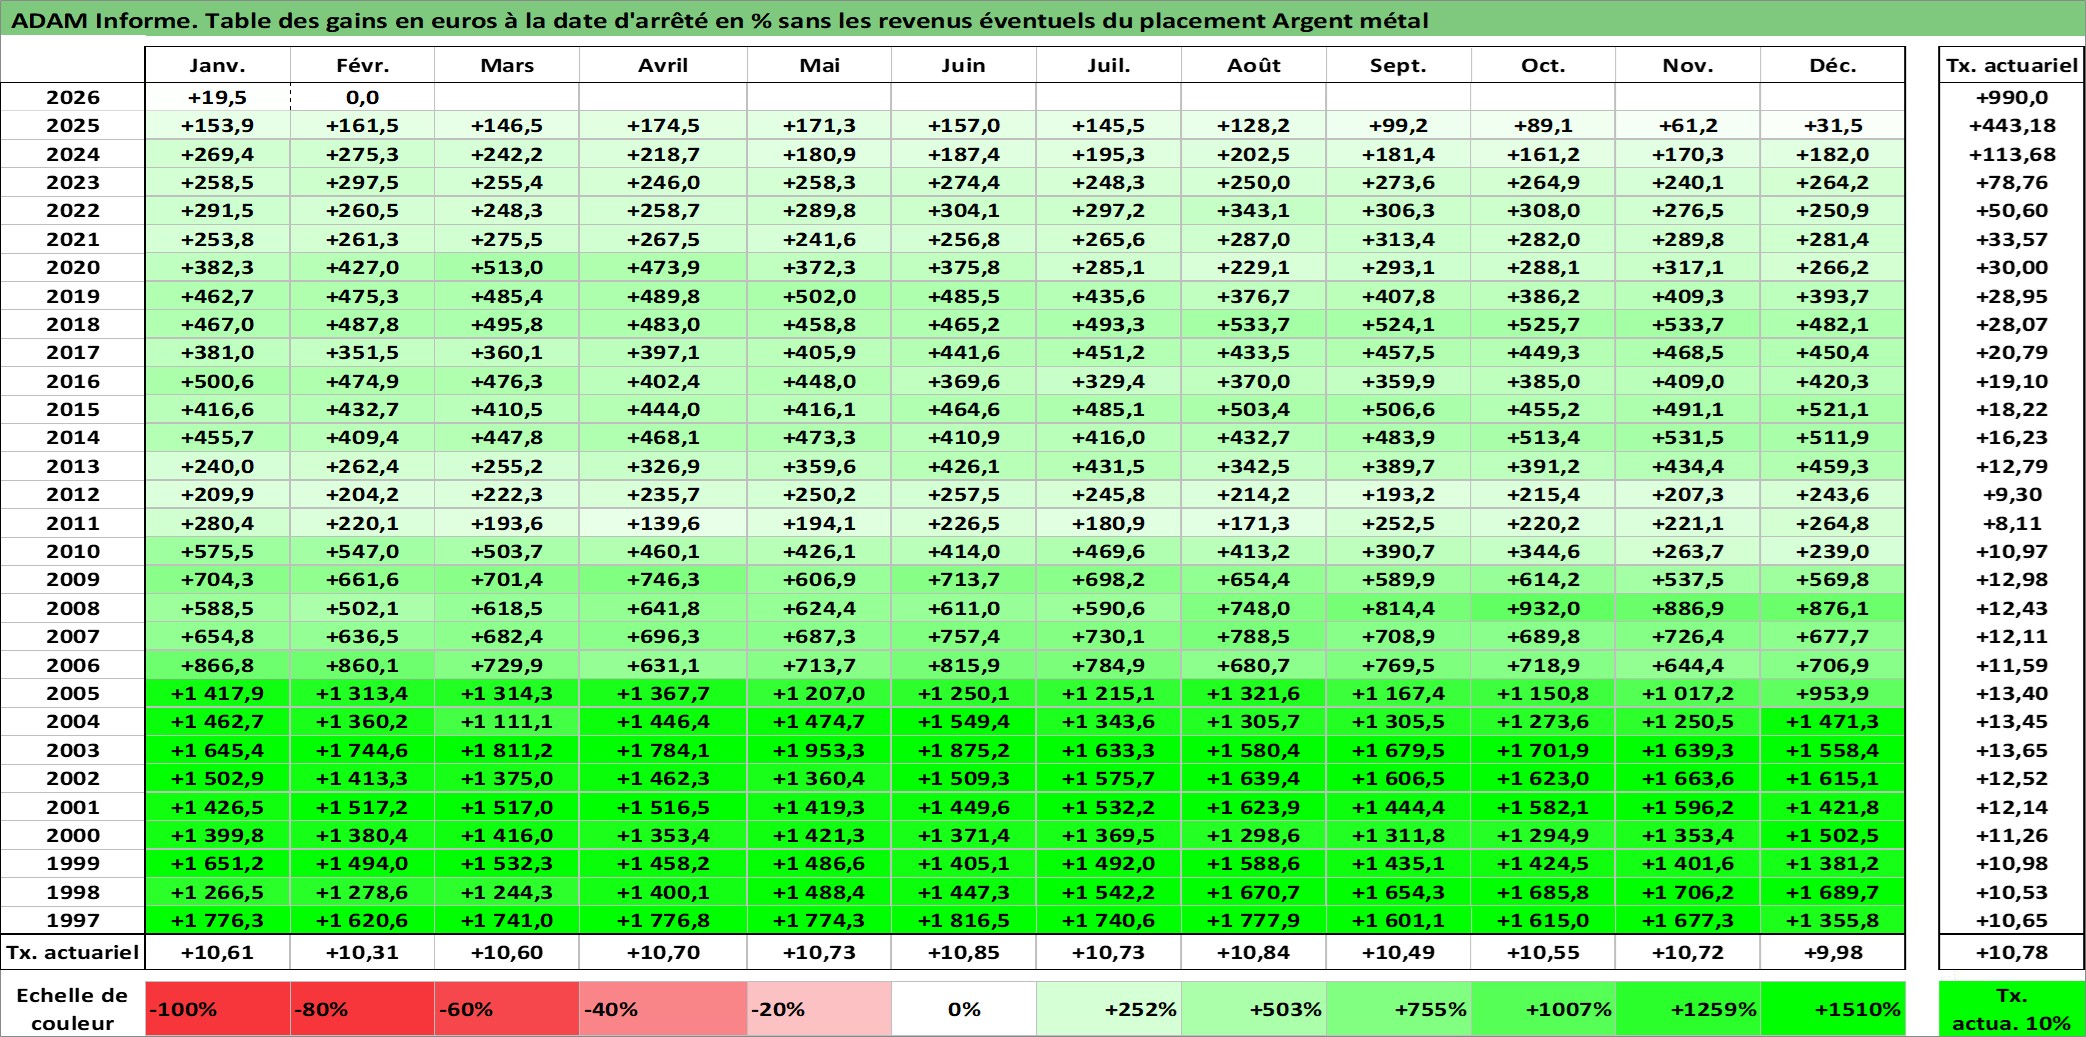Click the +139,6 value for Avril 2011
The width and height of the screenshot is (2086, 1037).
[663, 523]
